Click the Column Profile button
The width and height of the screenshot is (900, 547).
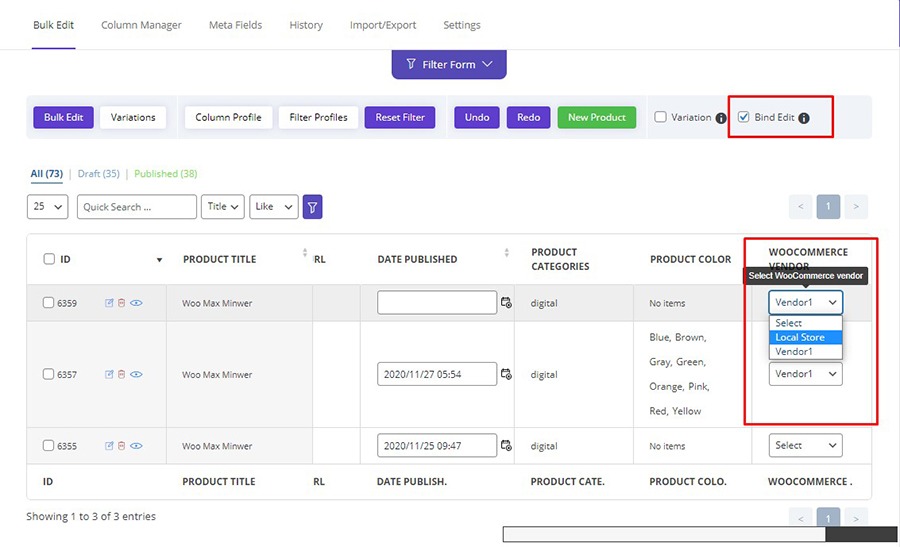pyautogui.click(x=228, y=117)
